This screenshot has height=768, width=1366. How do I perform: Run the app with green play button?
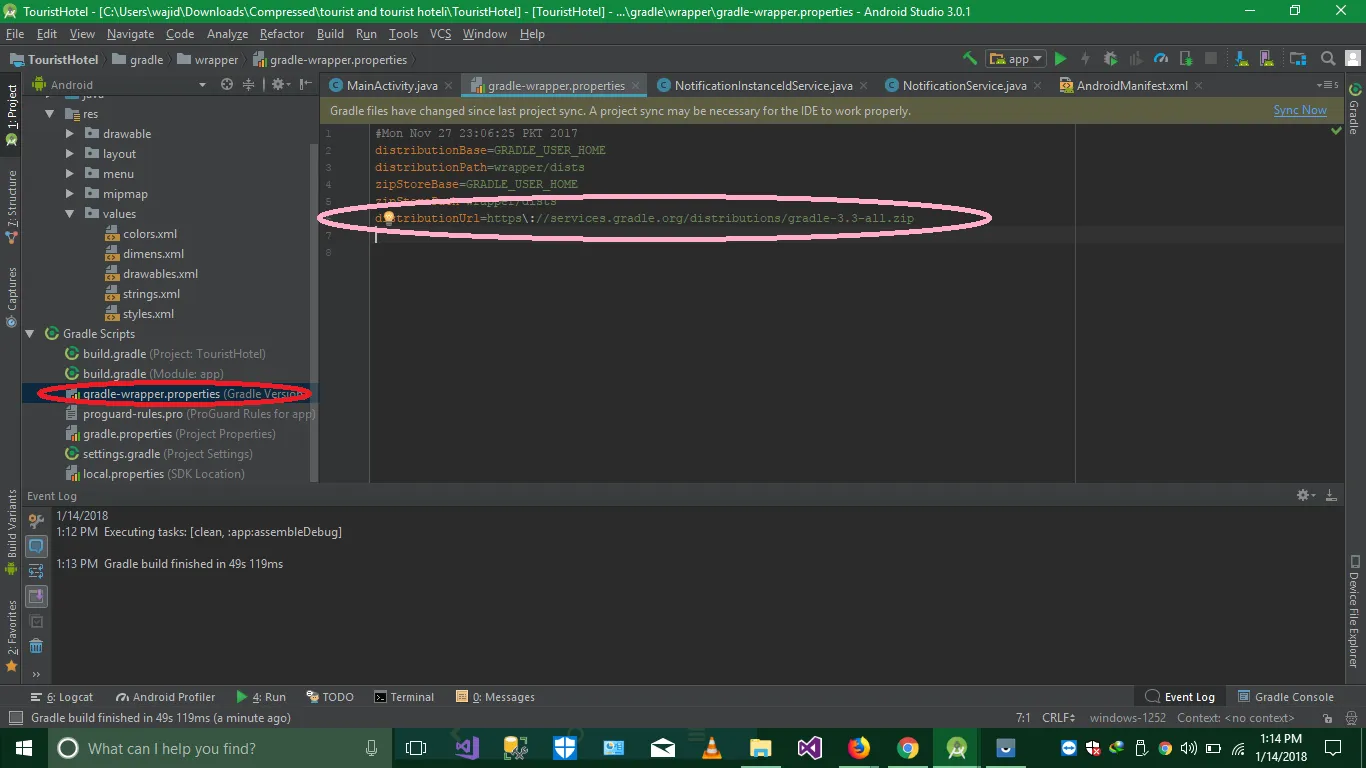pos(1061,59)
